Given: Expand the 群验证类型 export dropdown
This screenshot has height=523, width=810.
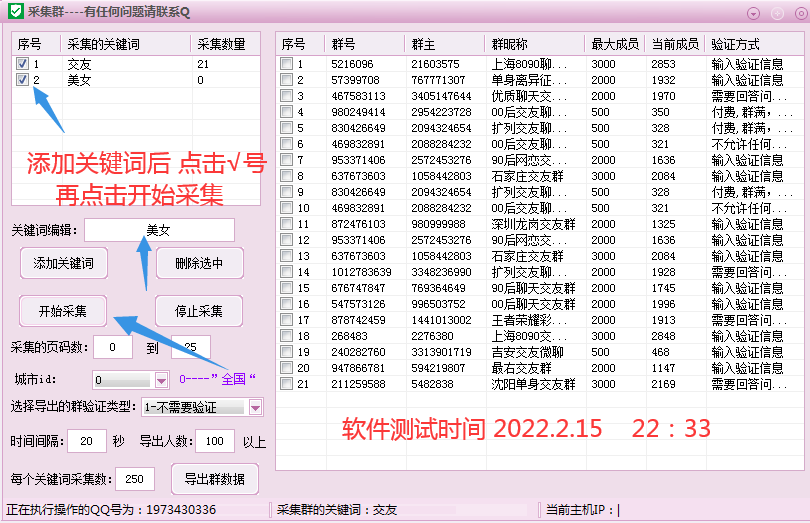Looking at the screenshot, I should pos(255,408).
